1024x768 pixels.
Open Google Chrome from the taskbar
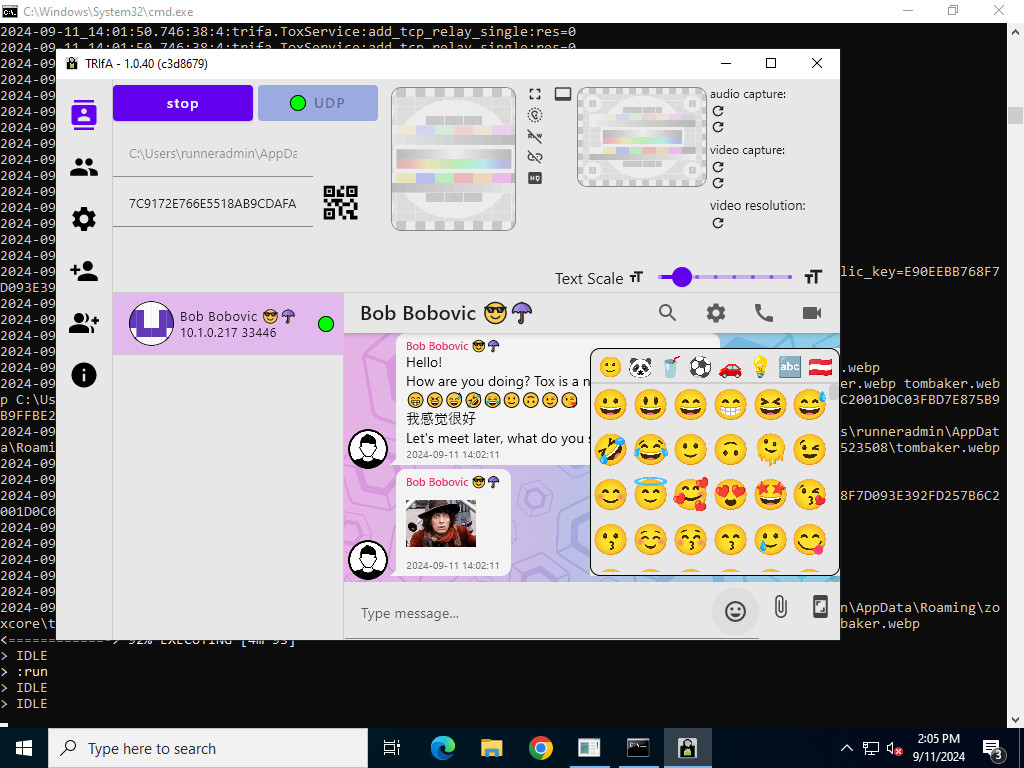click(x=540, y=748)
